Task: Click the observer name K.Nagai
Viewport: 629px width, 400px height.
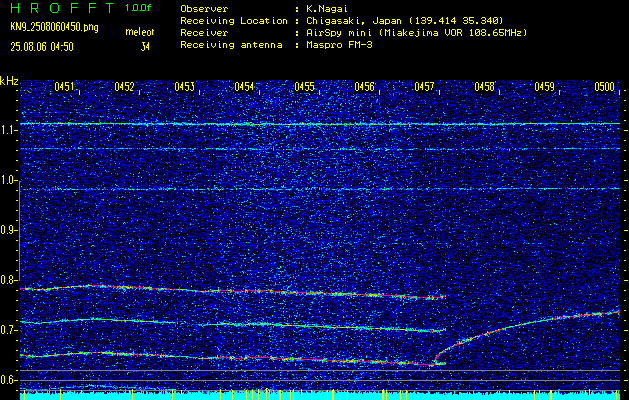Action: click(327, 8)
